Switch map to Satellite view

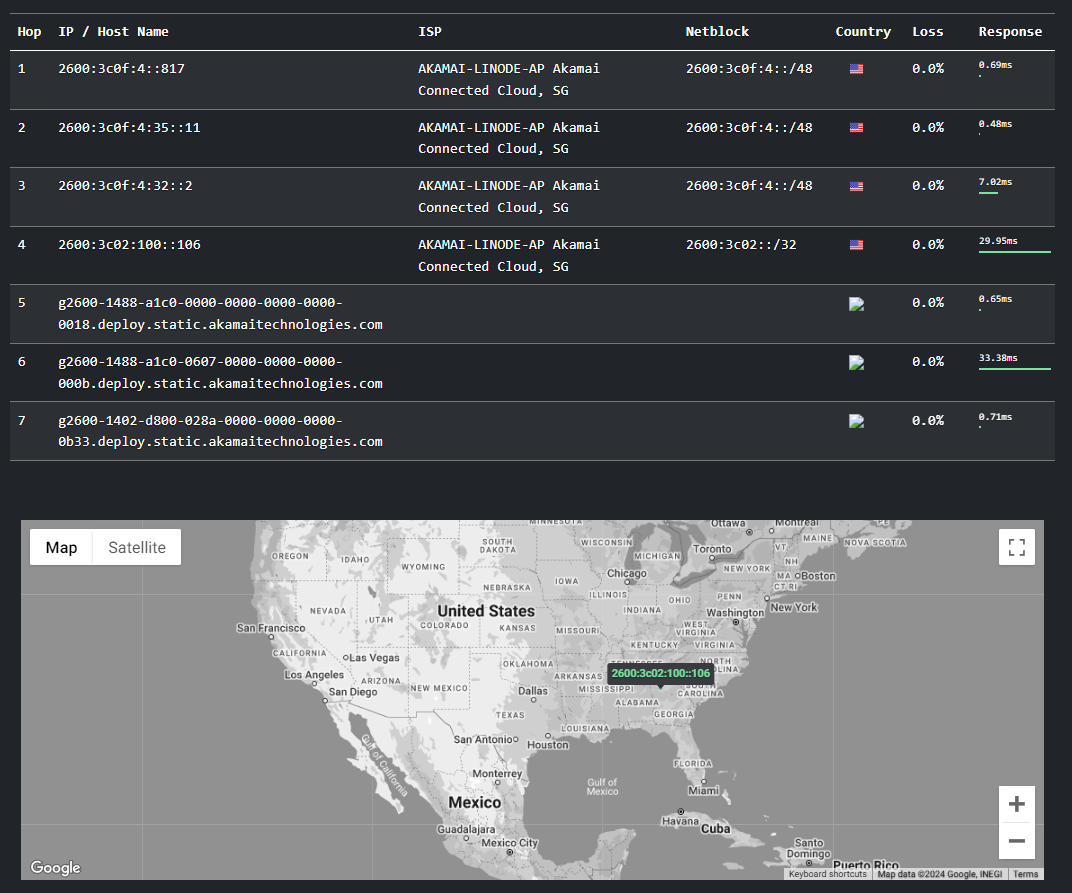pyautogui.click(x=137, y=548)
